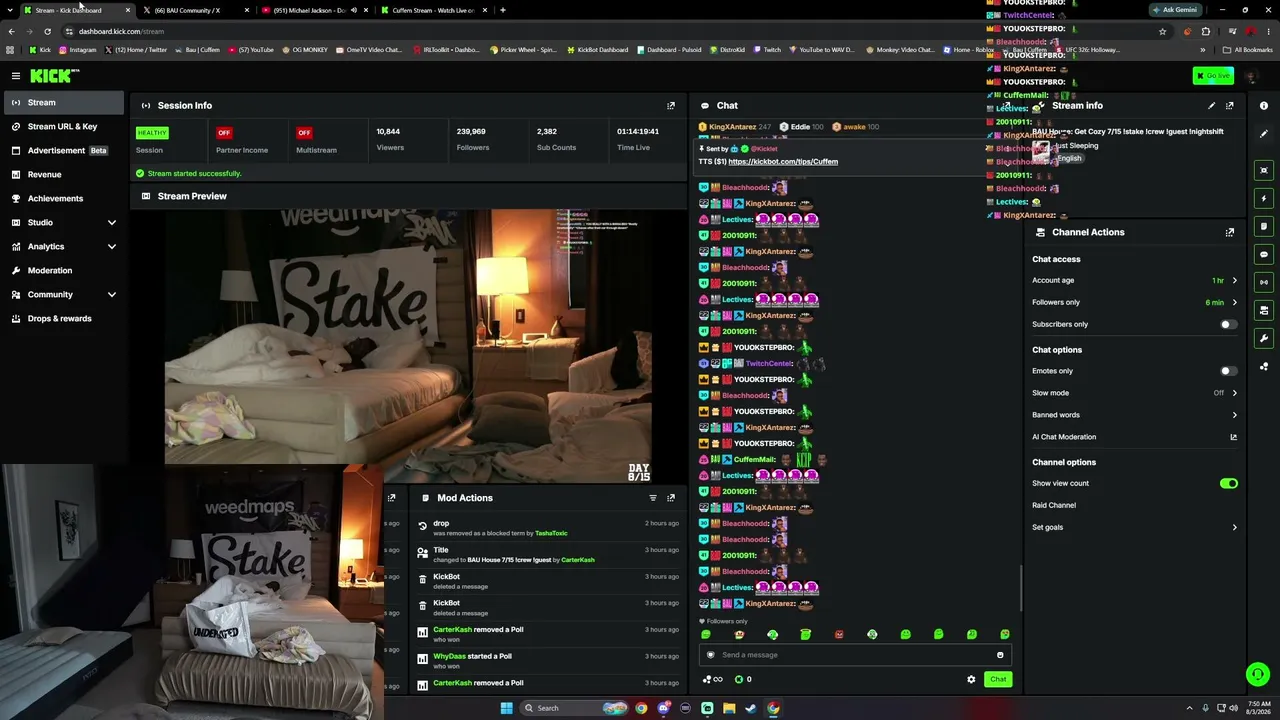Click the wrench icon in right rail

click(x=1264, y=338)
